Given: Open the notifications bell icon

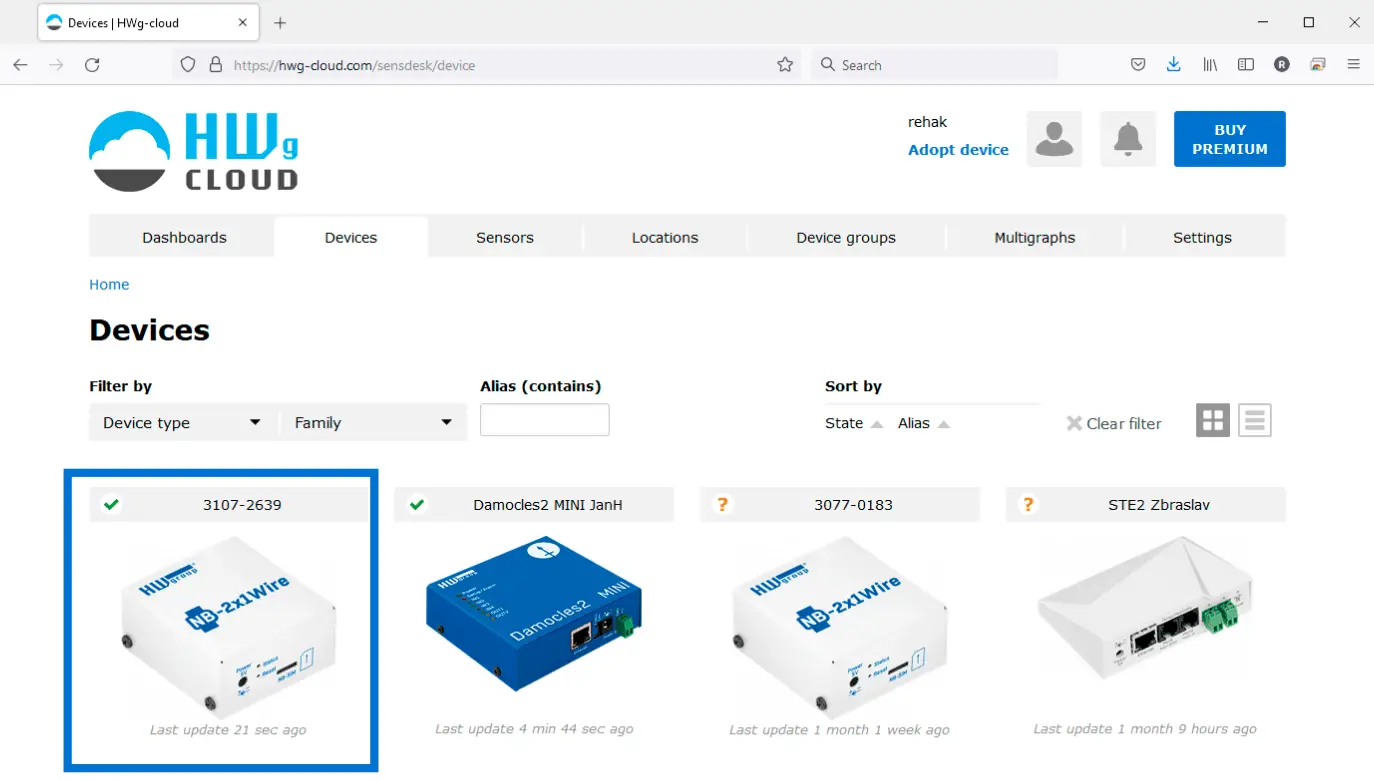Looking at the screenshot, I should [1128, 139].
